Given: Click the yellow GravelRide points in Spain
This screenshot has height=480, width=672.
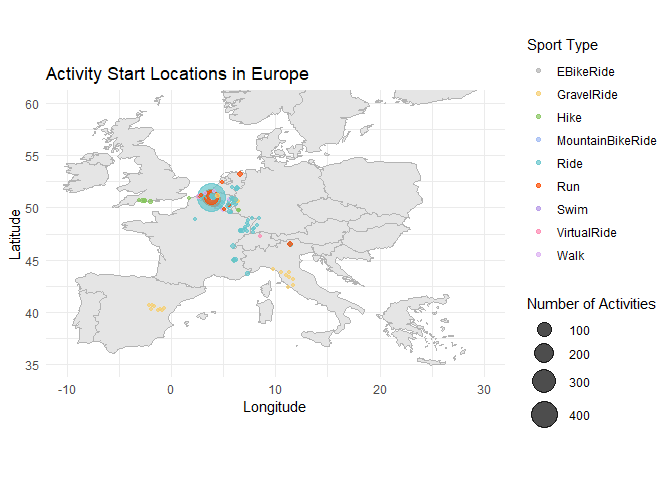Looking at the screenshot, I should (155, 307).
